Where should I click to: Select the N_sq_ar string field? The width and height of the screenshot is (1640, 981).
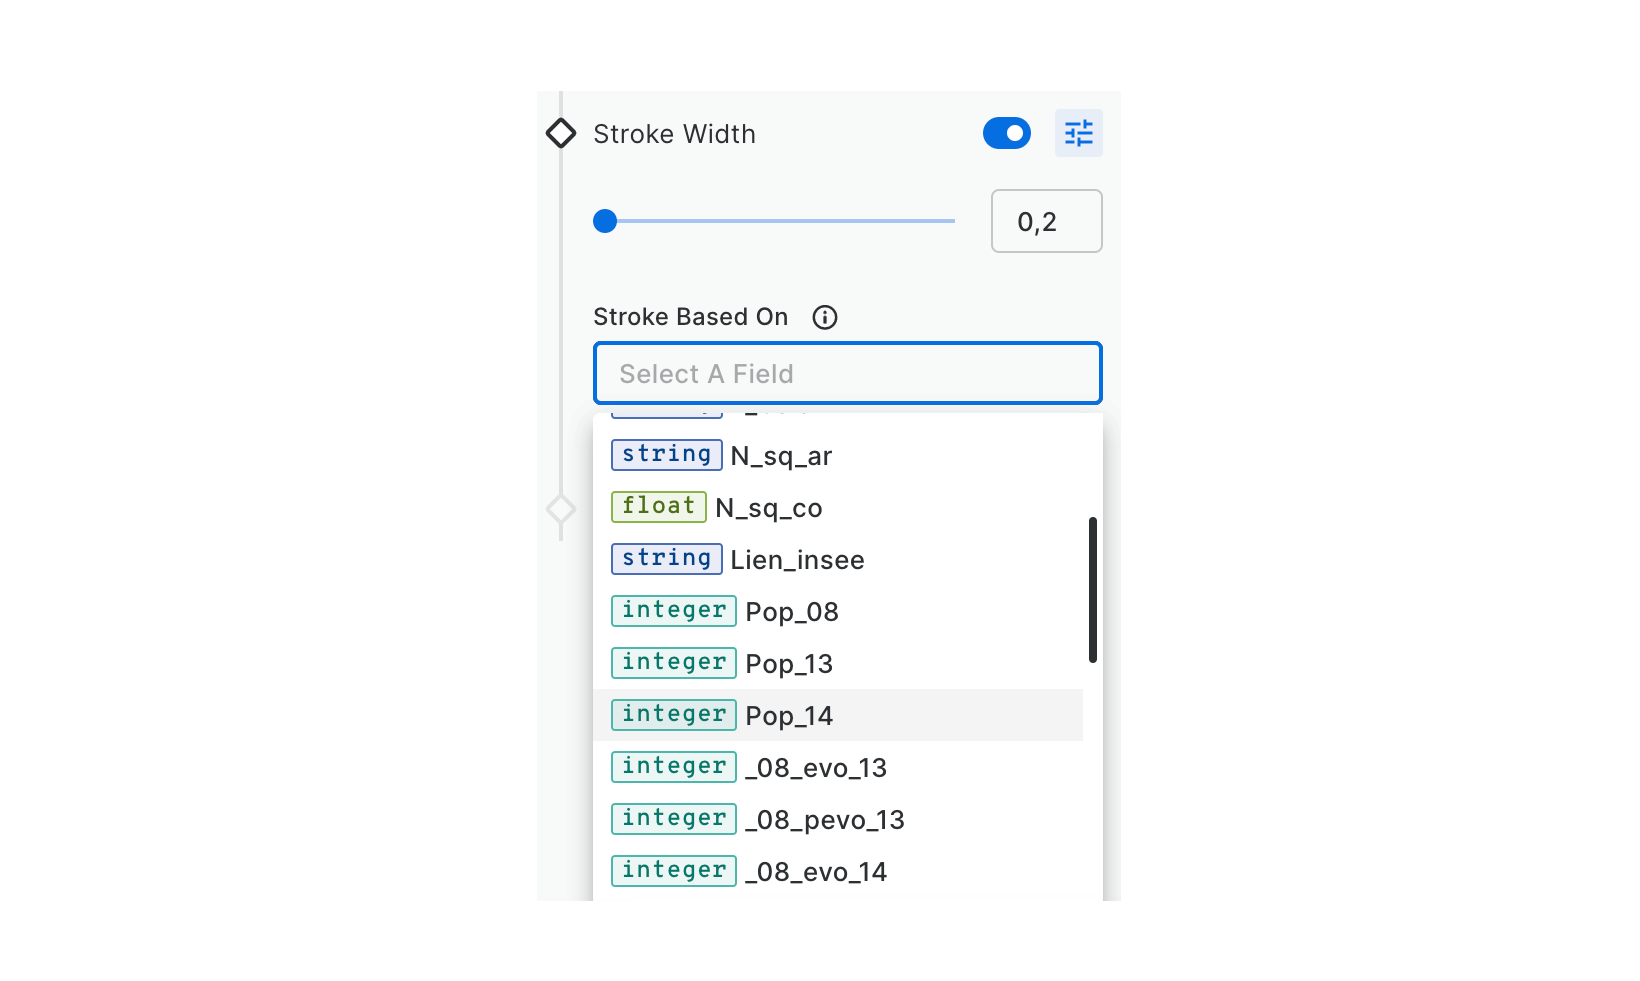[x=780, y=456]
